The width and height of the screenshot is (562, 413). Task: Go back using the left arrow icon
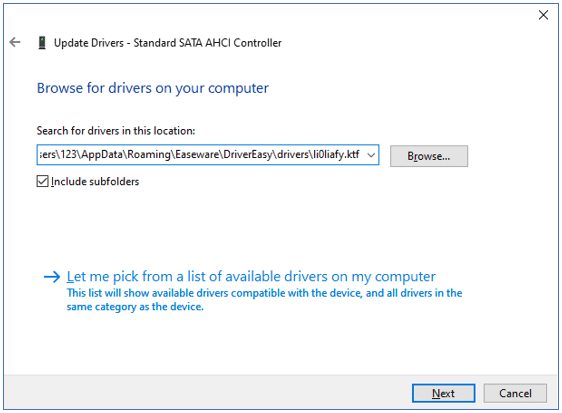point(15,42)
